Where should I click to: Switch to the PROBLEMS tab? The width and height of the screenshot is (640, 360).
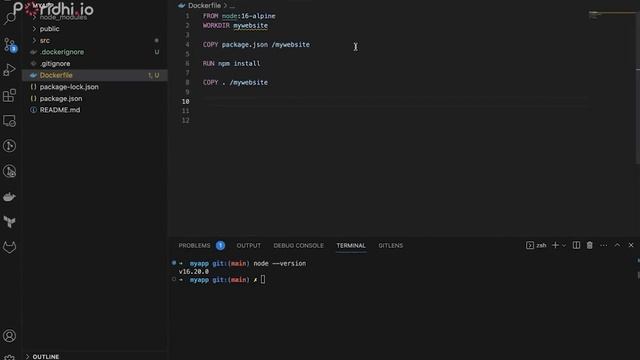194,245
